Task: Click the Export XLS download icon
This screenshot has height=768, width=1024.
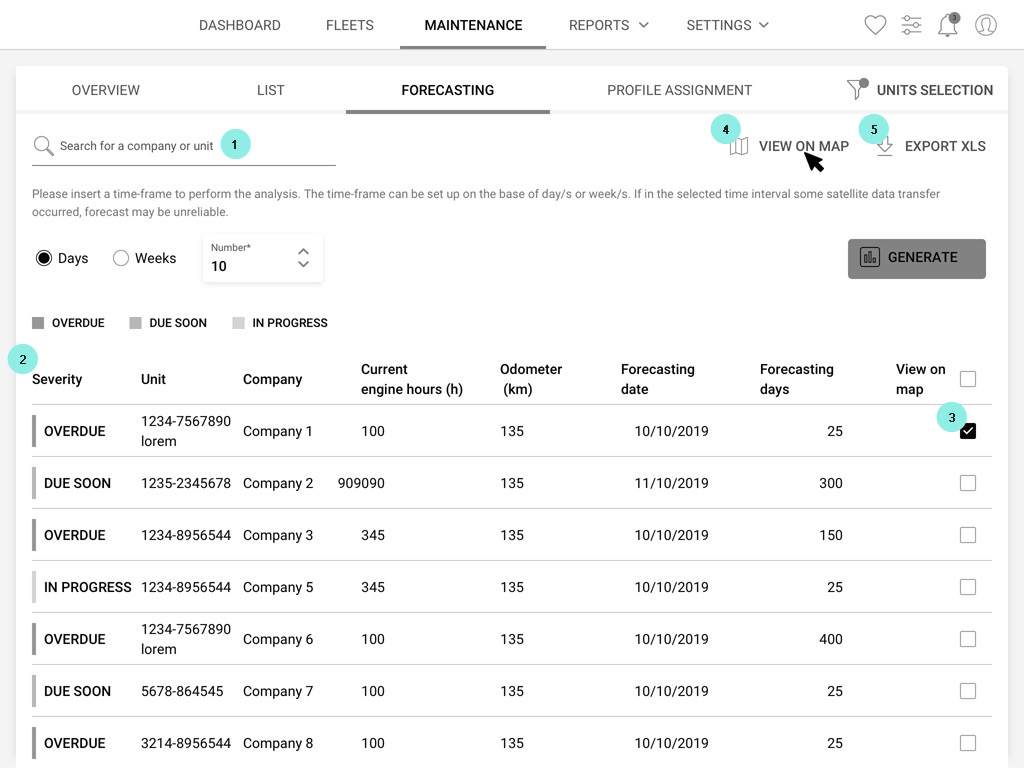Action: [885, 146]
